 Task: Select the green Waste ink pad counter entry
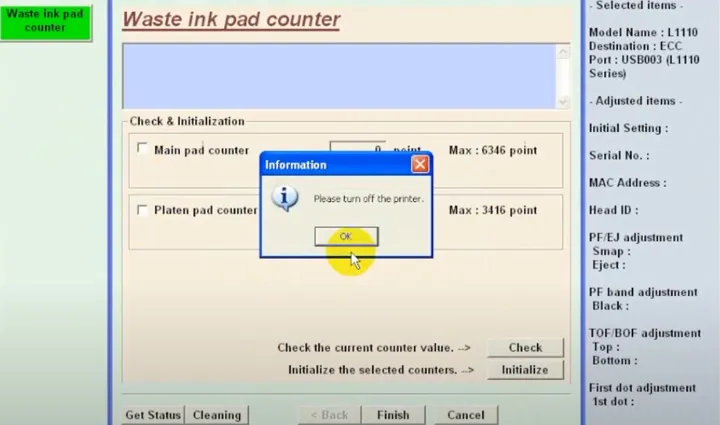[45, 22]
